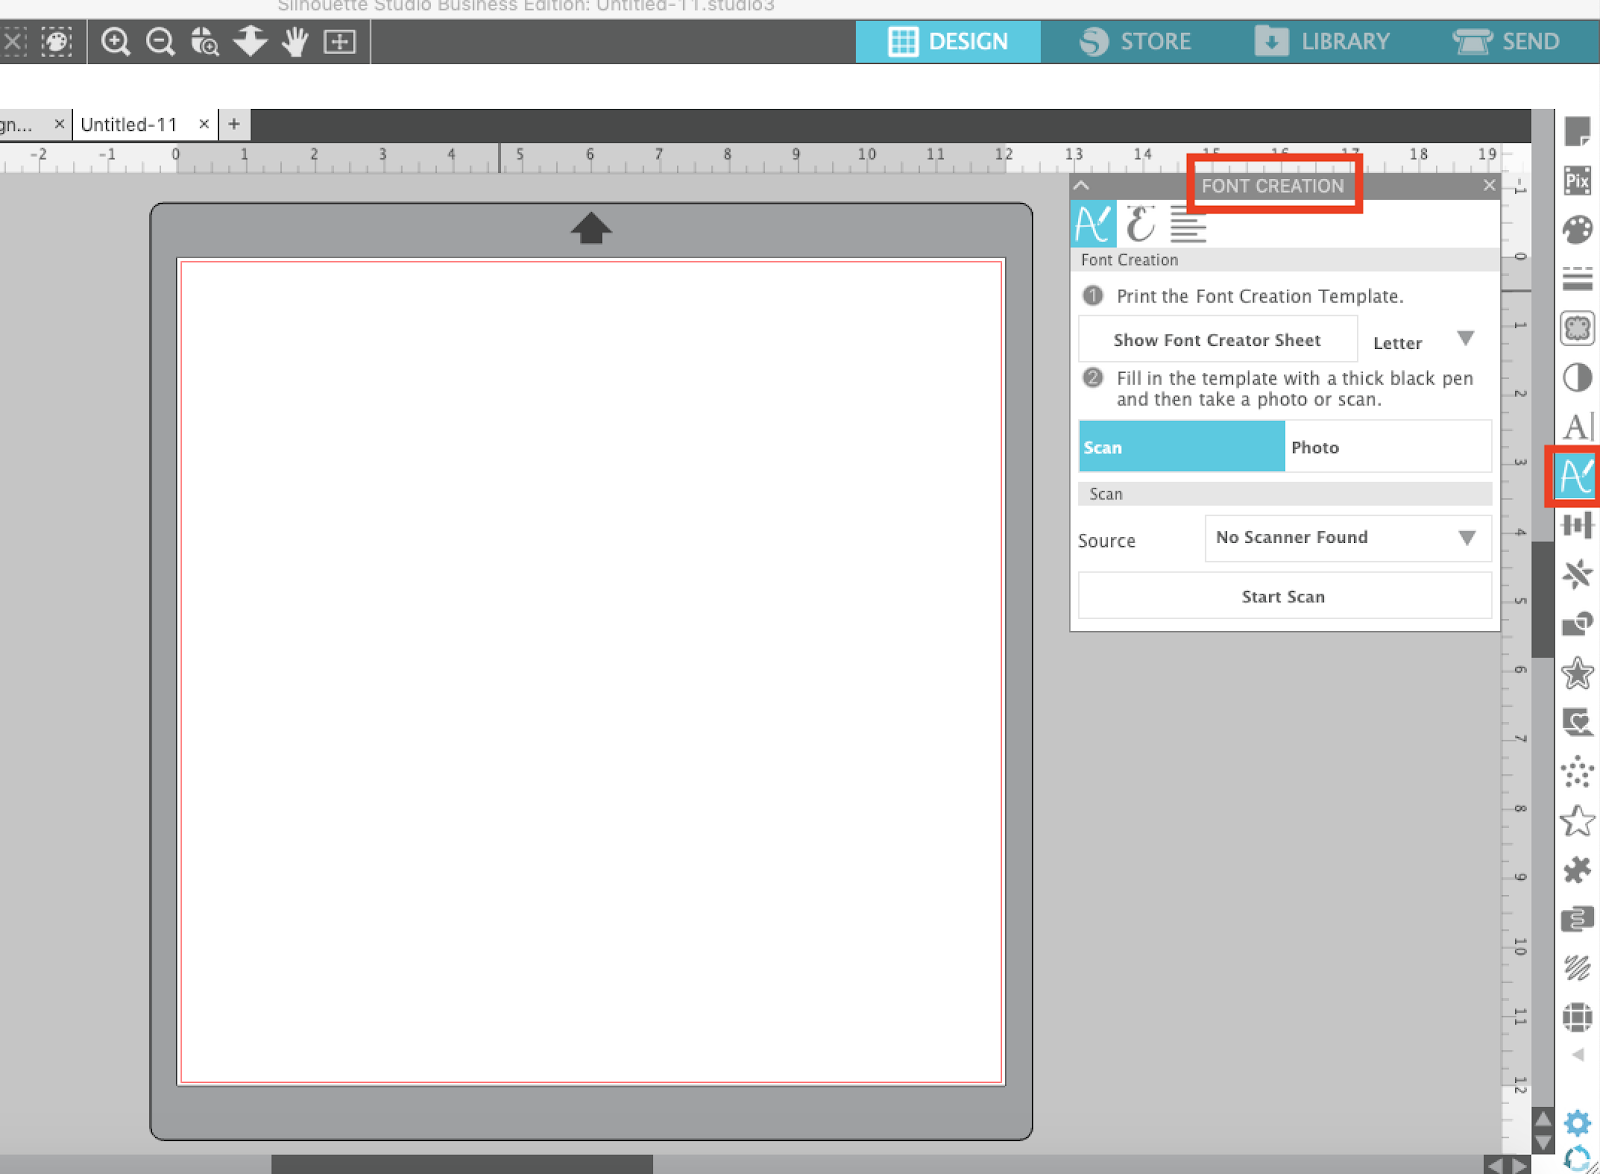Open the Trace heart panel

tap(1577, 722)
